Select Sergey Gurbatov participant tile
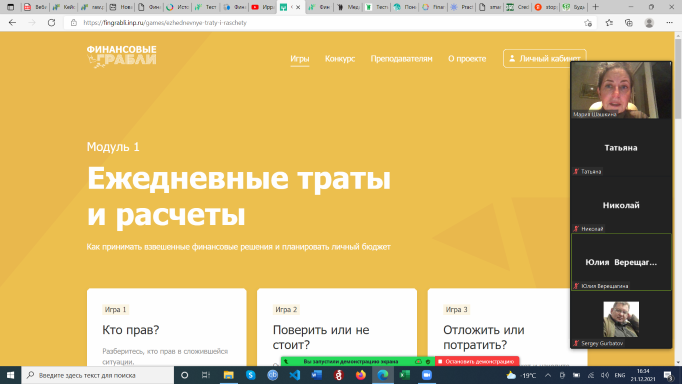The image size is (682, 384). [x=621, y=320]
